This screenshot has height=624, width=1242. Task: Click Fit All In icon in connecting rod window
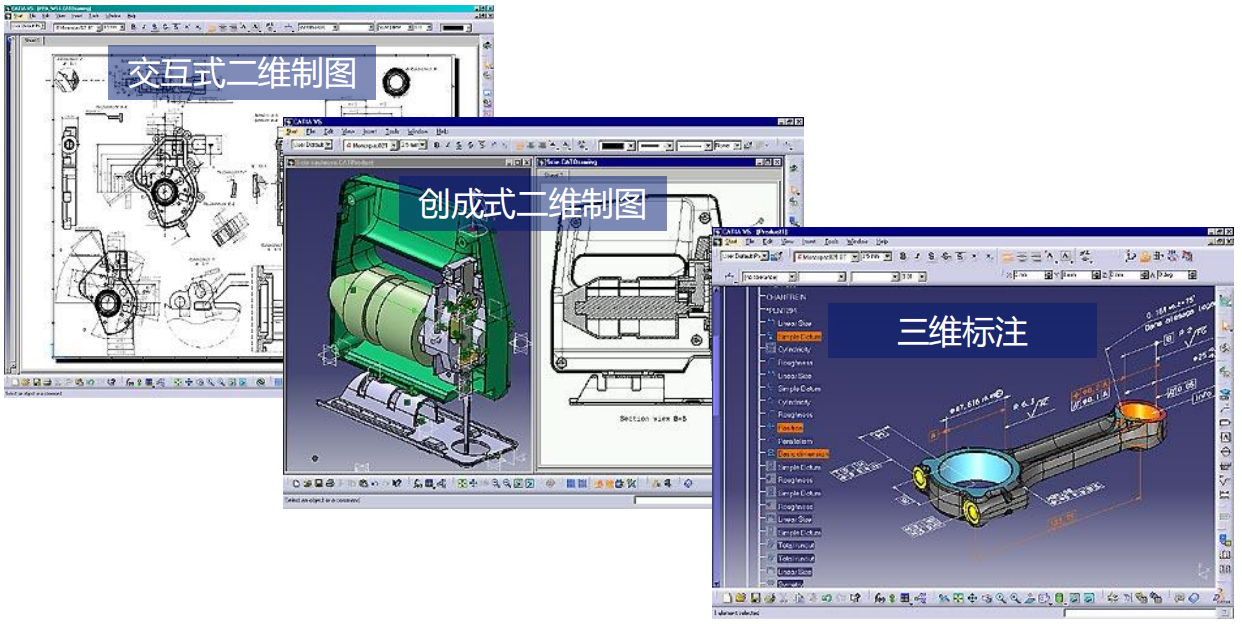coord(957,599)
